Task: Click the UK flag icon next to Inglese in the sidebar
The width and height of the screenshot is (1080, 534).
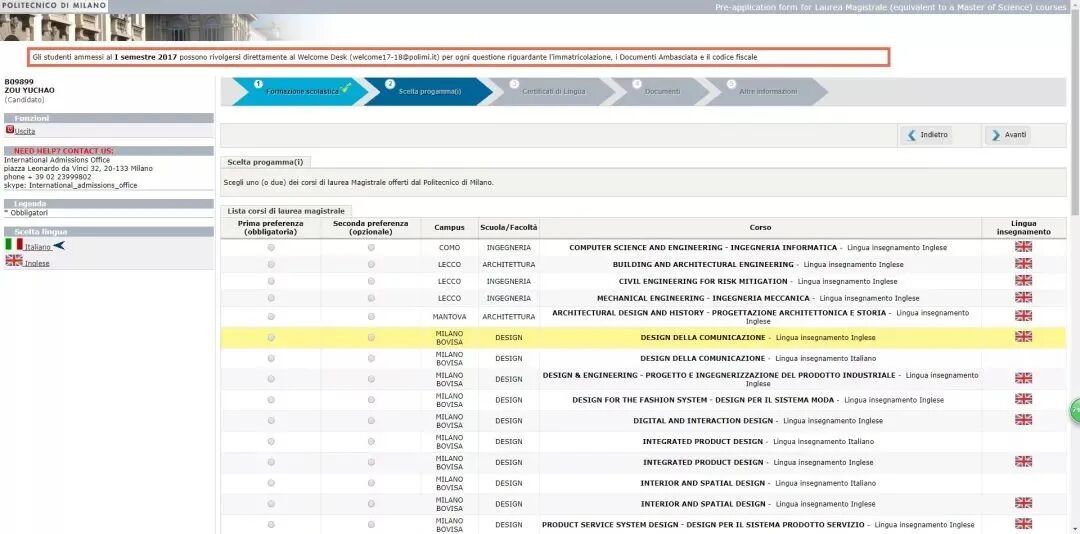Action: click(x=14, y=260)
